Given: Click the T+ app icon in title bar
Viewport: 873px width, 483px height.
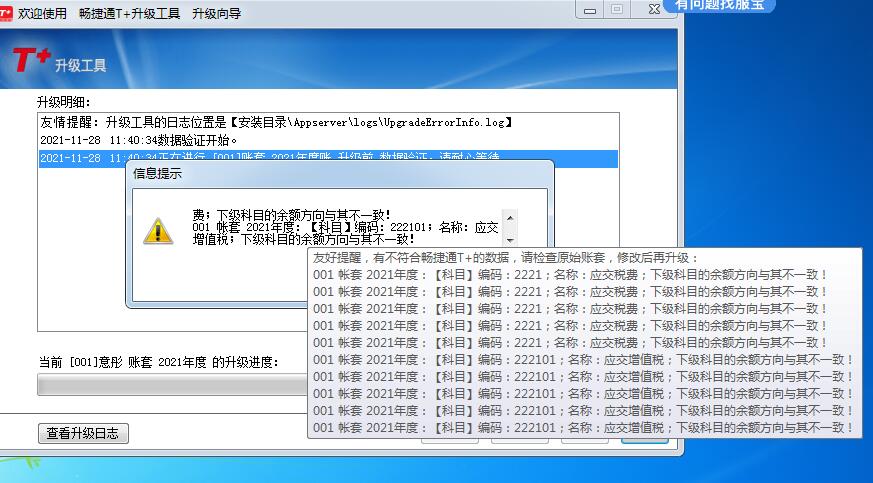Looking at the screenshot, I should [x=5, y=13].
